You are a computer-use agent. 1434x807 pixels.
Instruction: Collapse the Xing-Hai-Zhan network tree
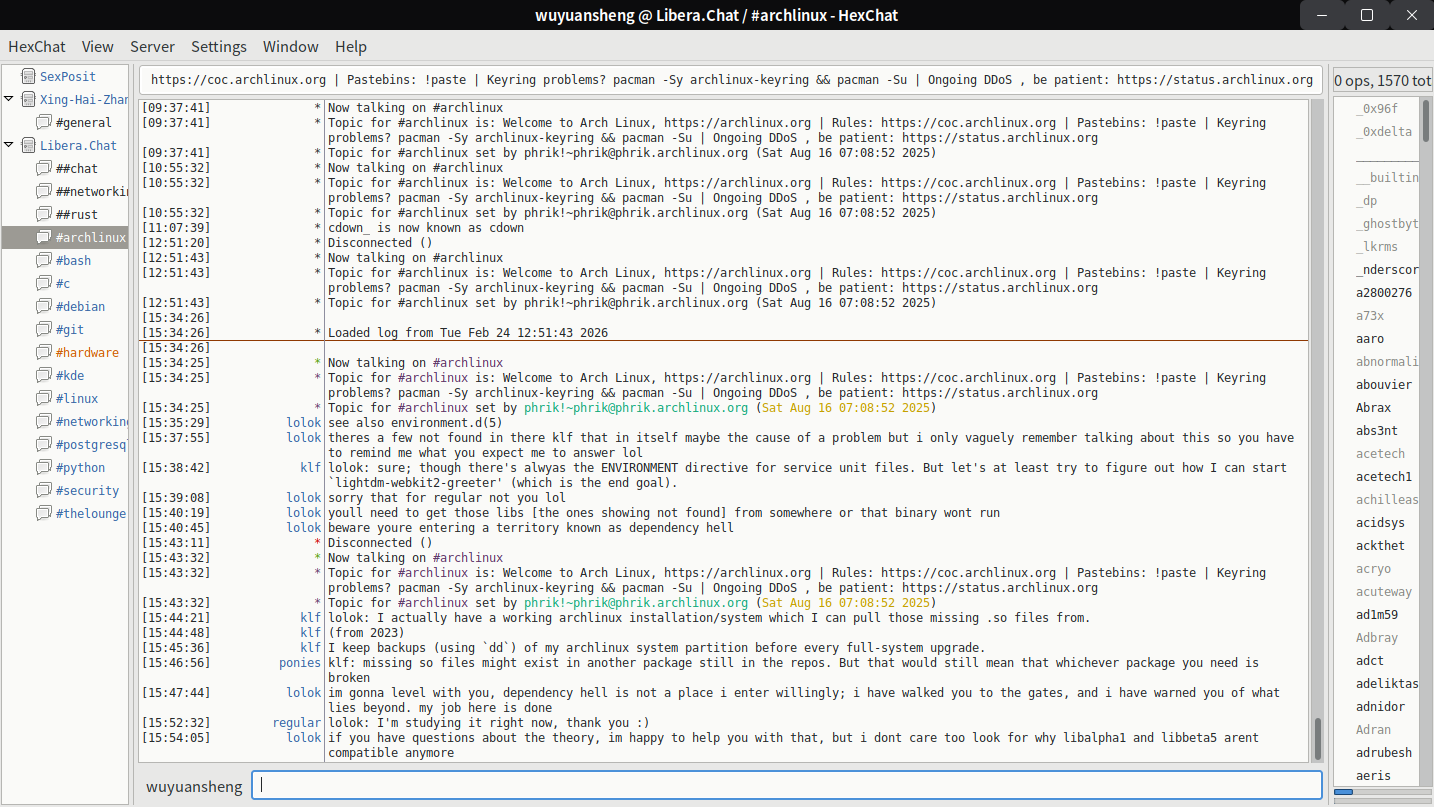pyautogui.click(x=9, y=99)
